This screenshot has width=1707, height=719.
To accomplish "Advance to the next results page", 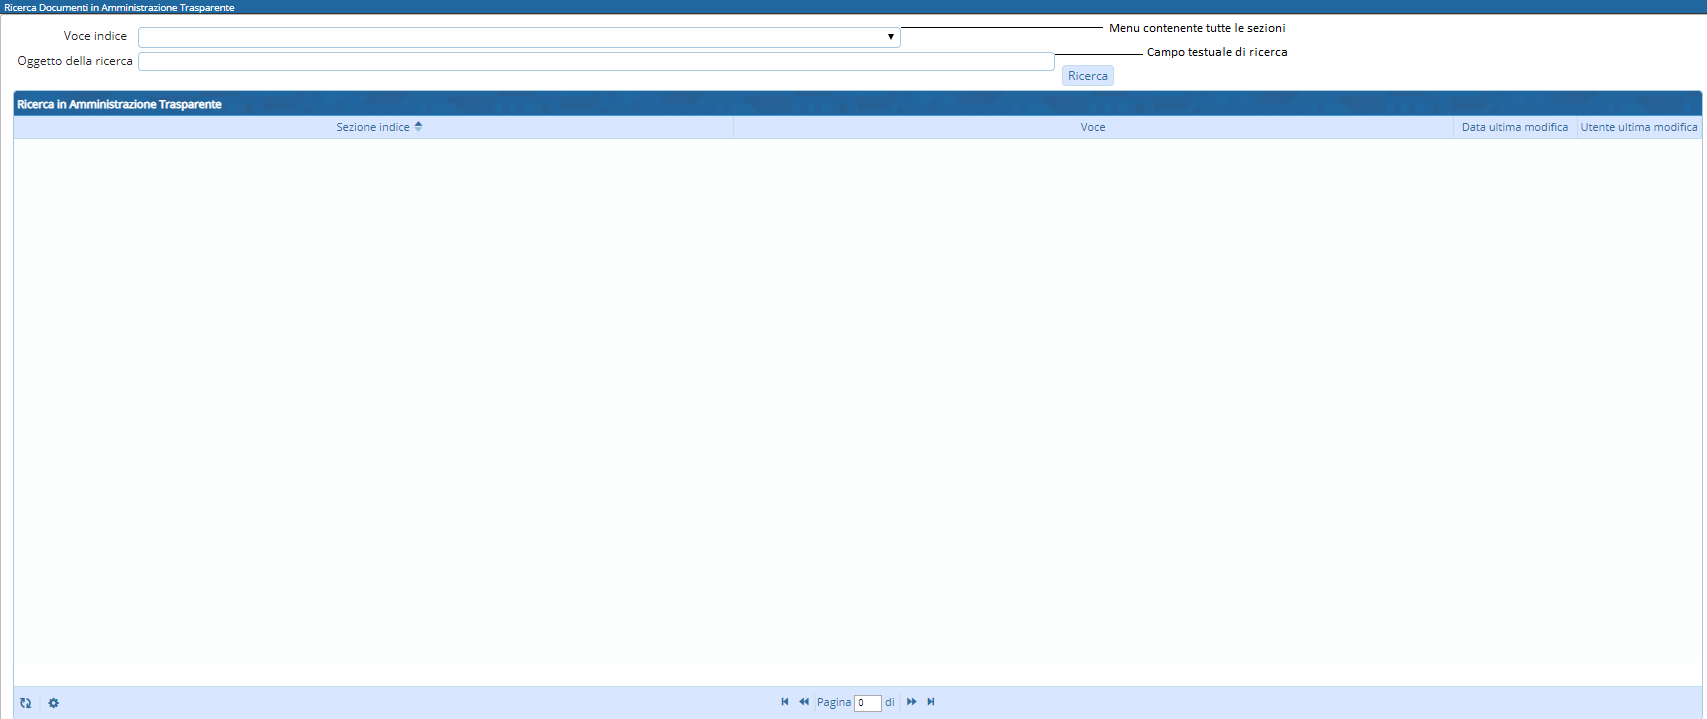I will coord(912,702).
